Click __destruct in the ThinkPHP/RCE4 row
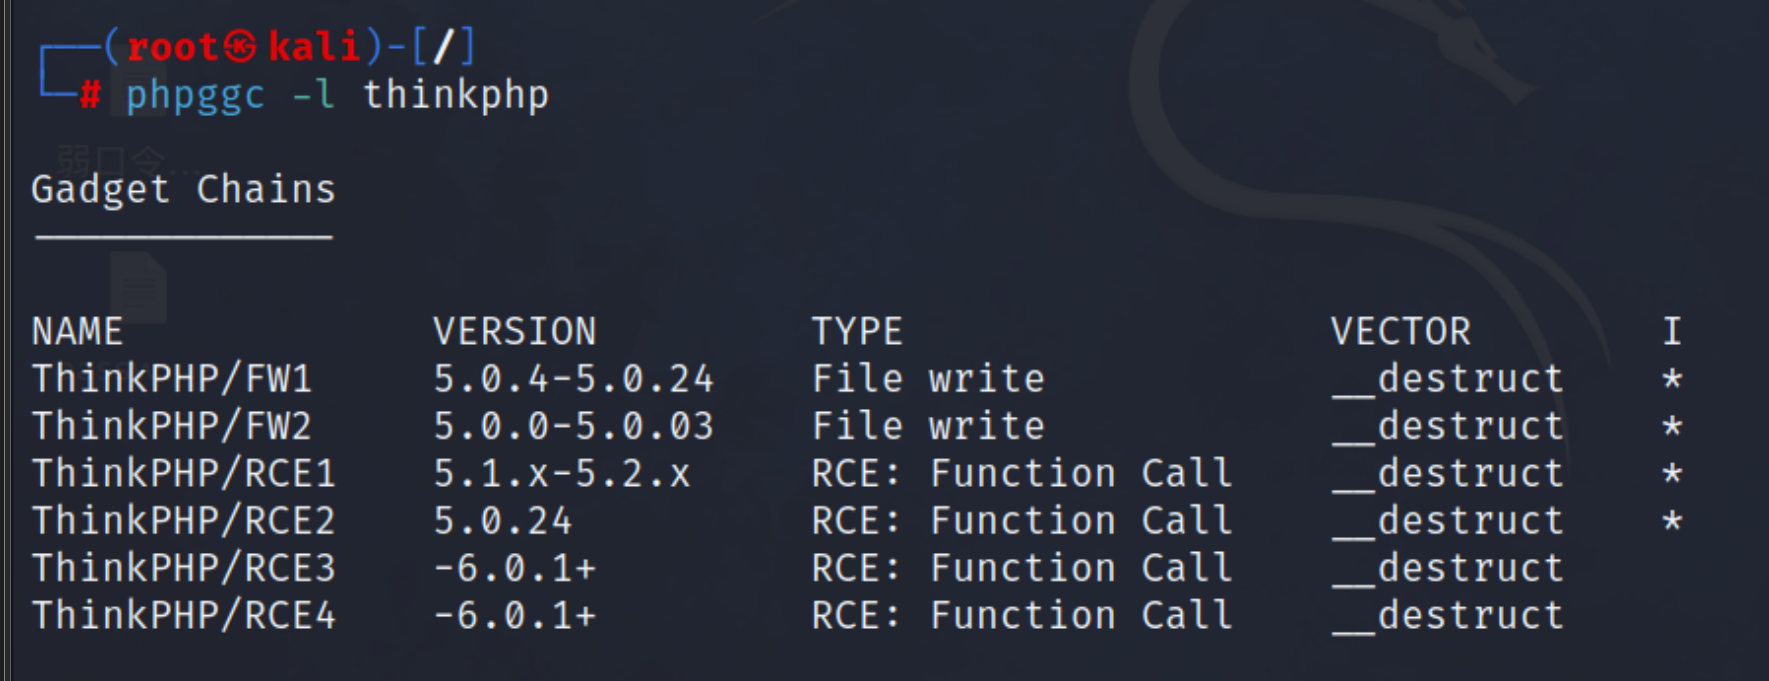Image resolution: width=1769 pixels, height=681 pixels. pos(1447,615)
